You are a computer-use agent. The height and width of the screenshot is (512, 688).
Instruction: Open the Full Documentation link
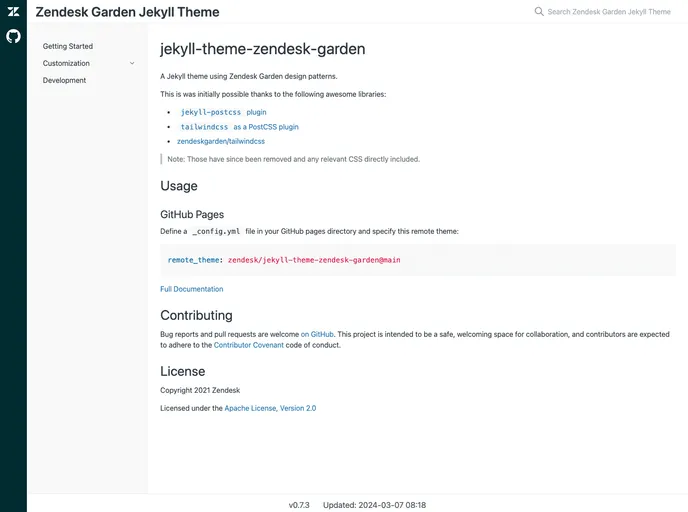coord(192,289)
